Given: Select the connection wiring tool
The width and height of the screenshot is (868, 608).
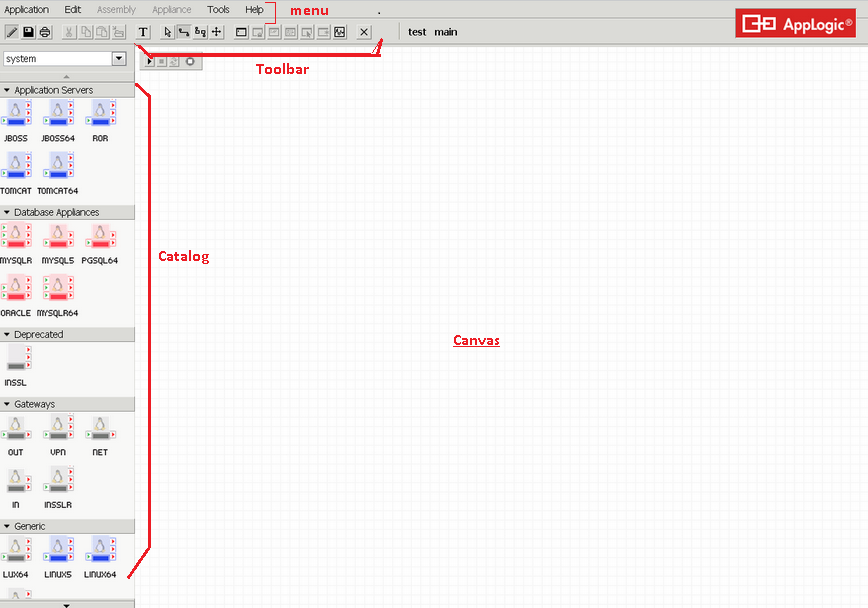Looking at the screenshot, I should click(x=184, y=32).
